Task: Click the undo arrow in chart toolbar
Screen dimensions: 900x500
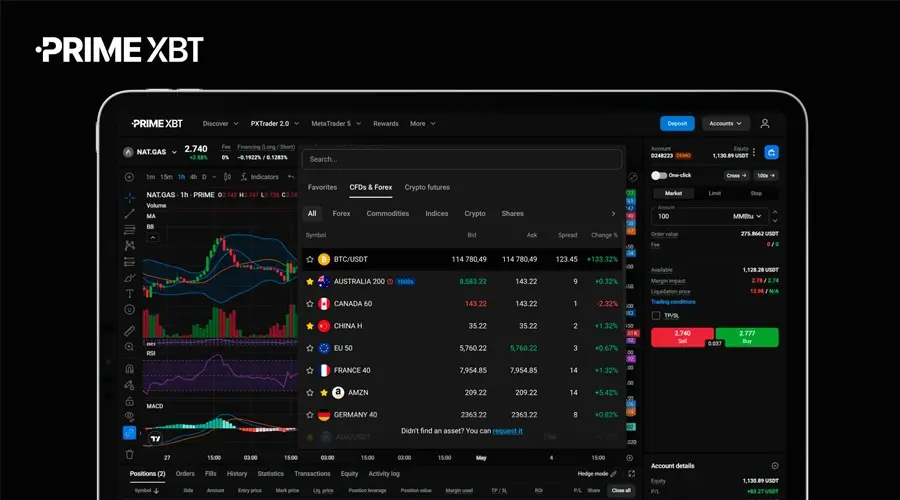Action: click(291, 177)
